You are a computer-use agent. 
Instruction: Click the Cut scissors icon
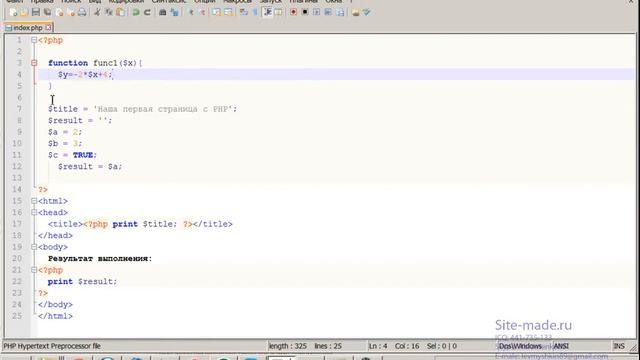tap(97, 12)
